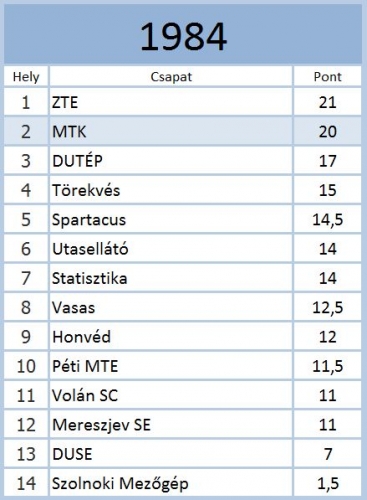367x500 pixels.
Task: Select the Péti MTE team cell
Action: point(171,366)
